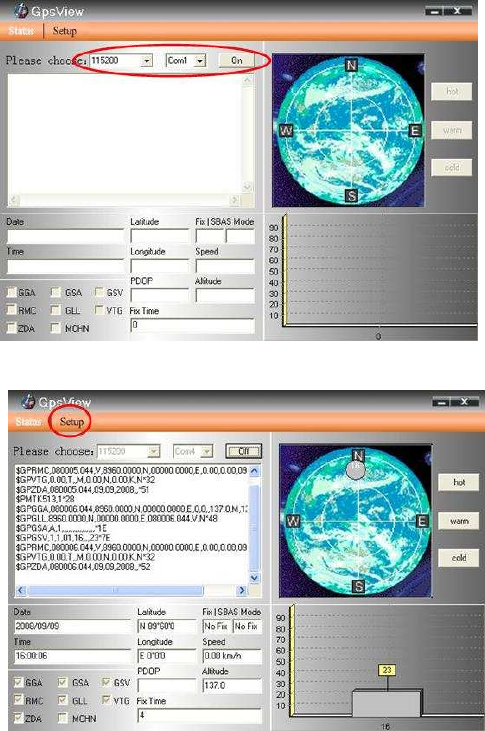The height and width of the screenshot is (731, 485).
Task: Click the cold start button in lower window
Action: coord(459,558)
